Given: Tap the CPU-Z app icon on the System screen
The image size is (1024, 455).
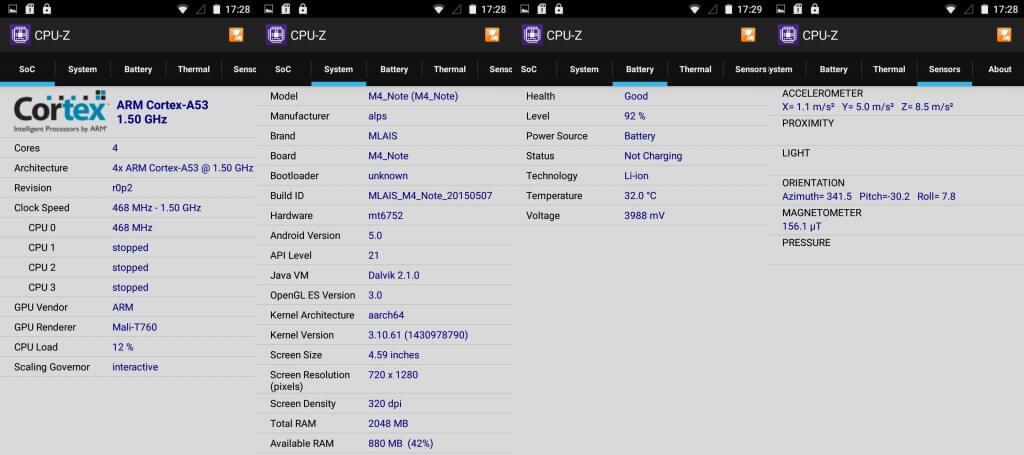Looking at the screenshot, I should 276,35.
